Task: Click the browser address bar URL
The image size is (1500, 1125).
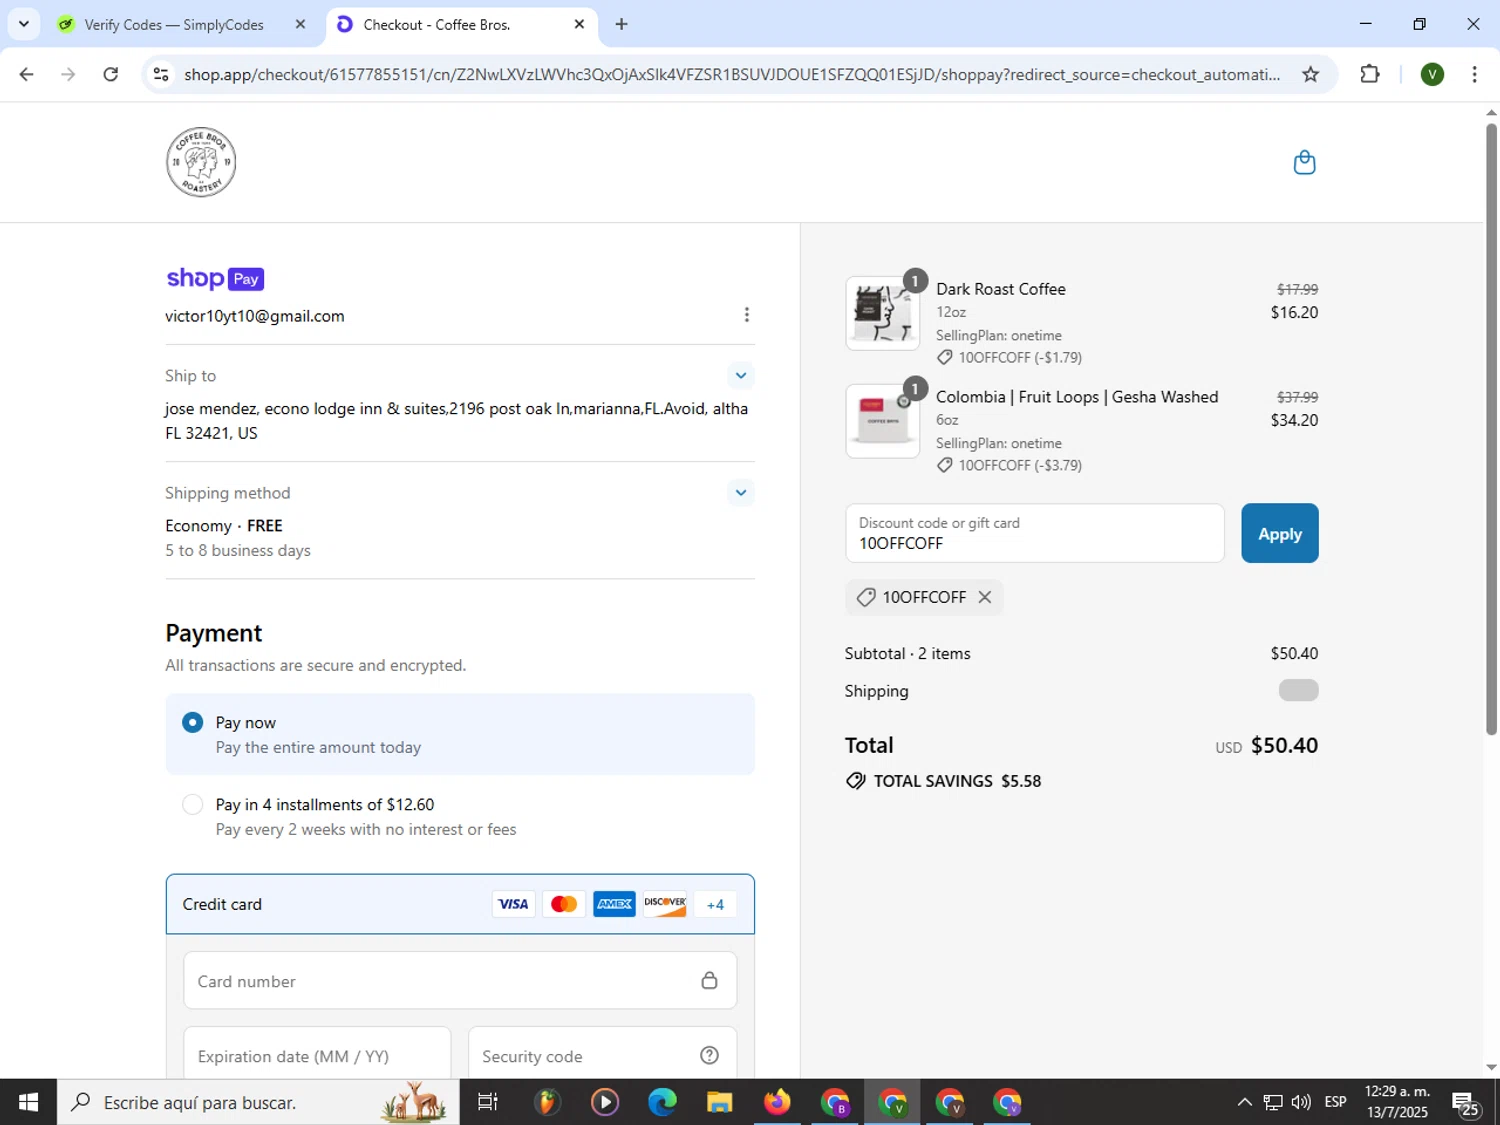Action: coord(731,74)
